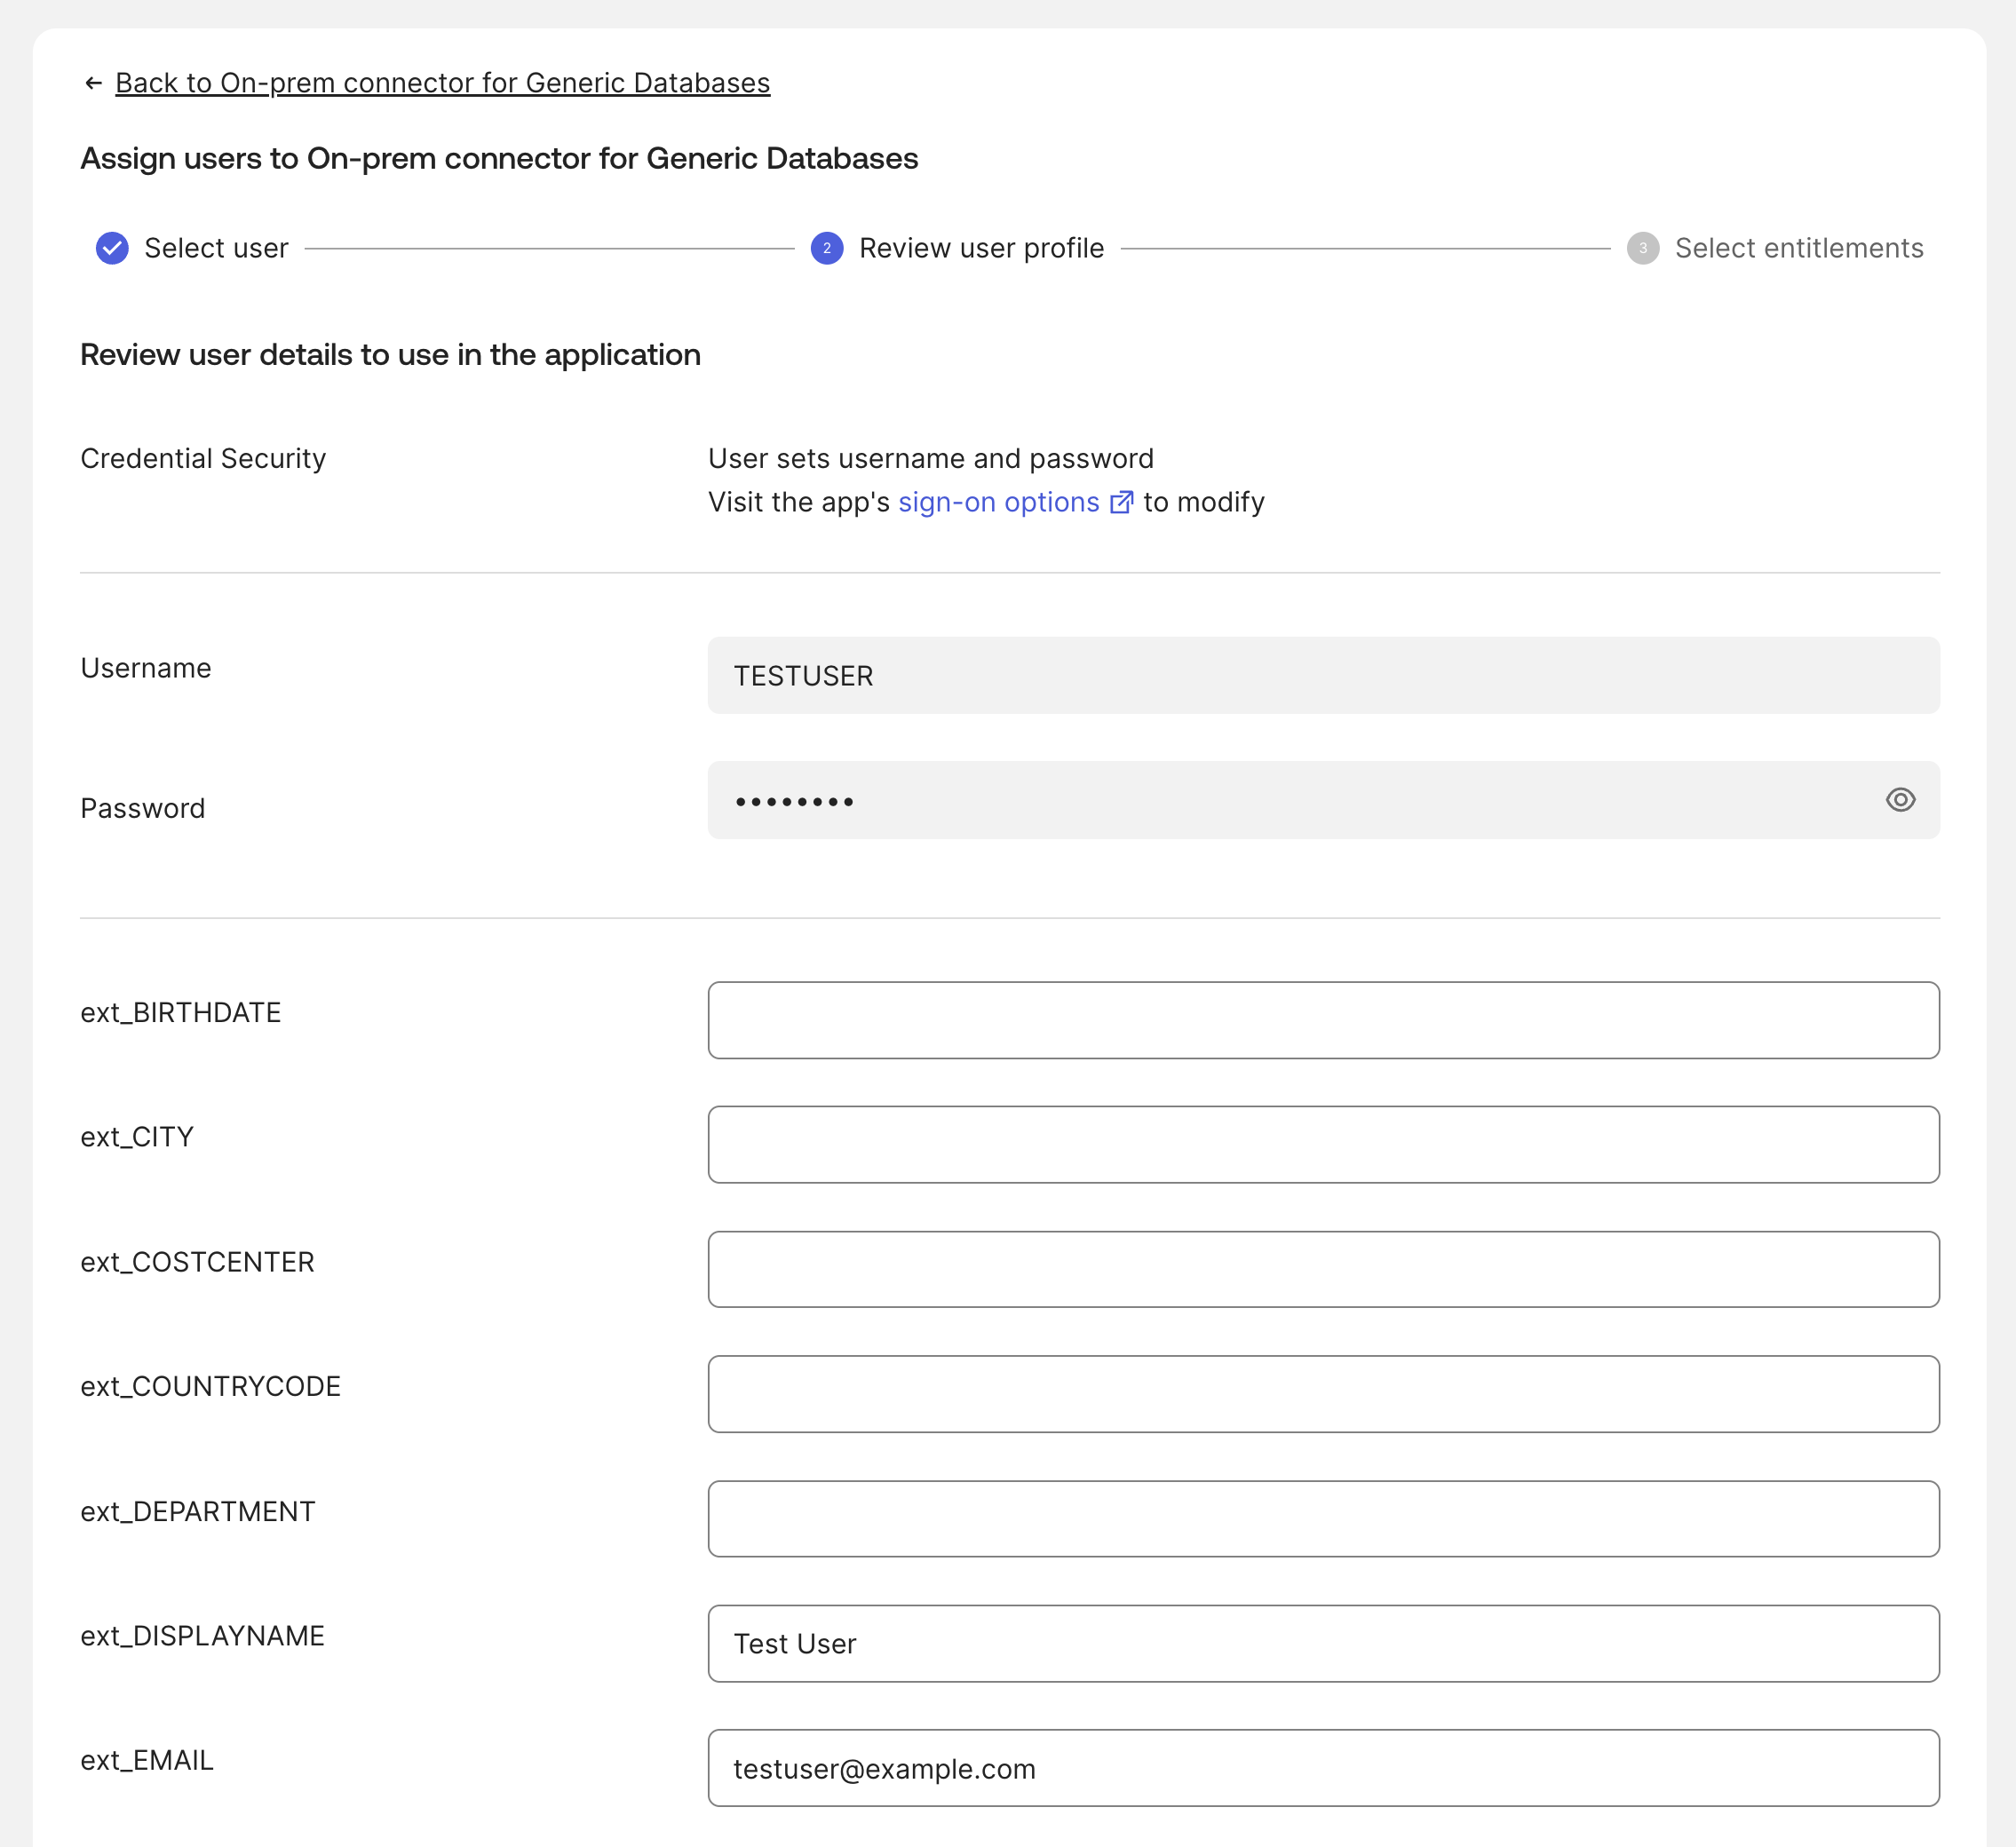Image resolution: width=2016 pixels, height=1847 pixels.
Task: Click the back arrow icon at top left
Action: point(93,83)
